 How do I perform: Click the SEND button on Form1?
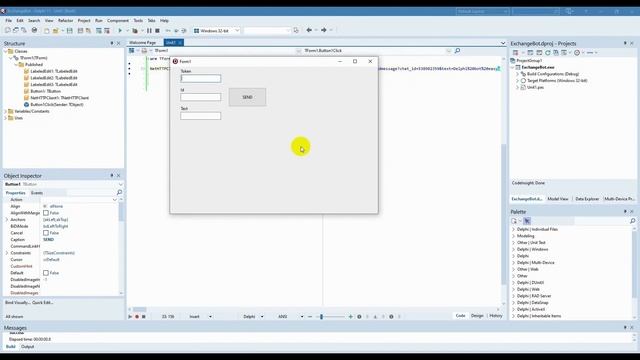(x=247, y=97)
